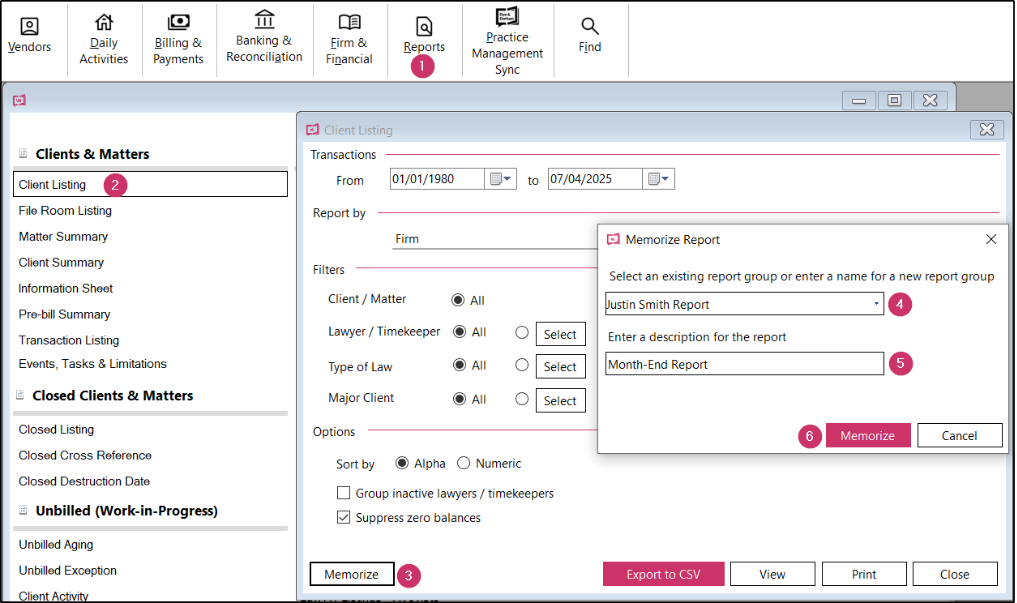Select All for Major Client
This screenshot has height=603, width=1017.
(459, 399)
